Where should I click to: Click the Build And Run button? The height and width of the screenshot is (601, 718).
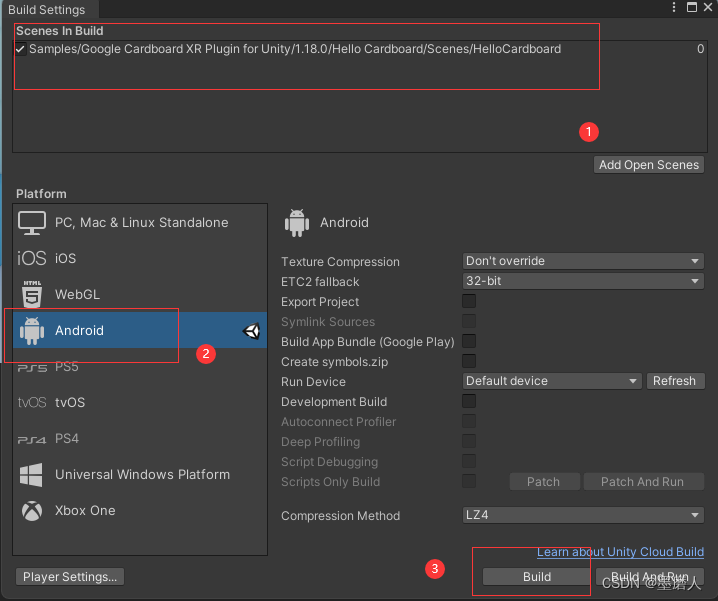pos(650,577)
